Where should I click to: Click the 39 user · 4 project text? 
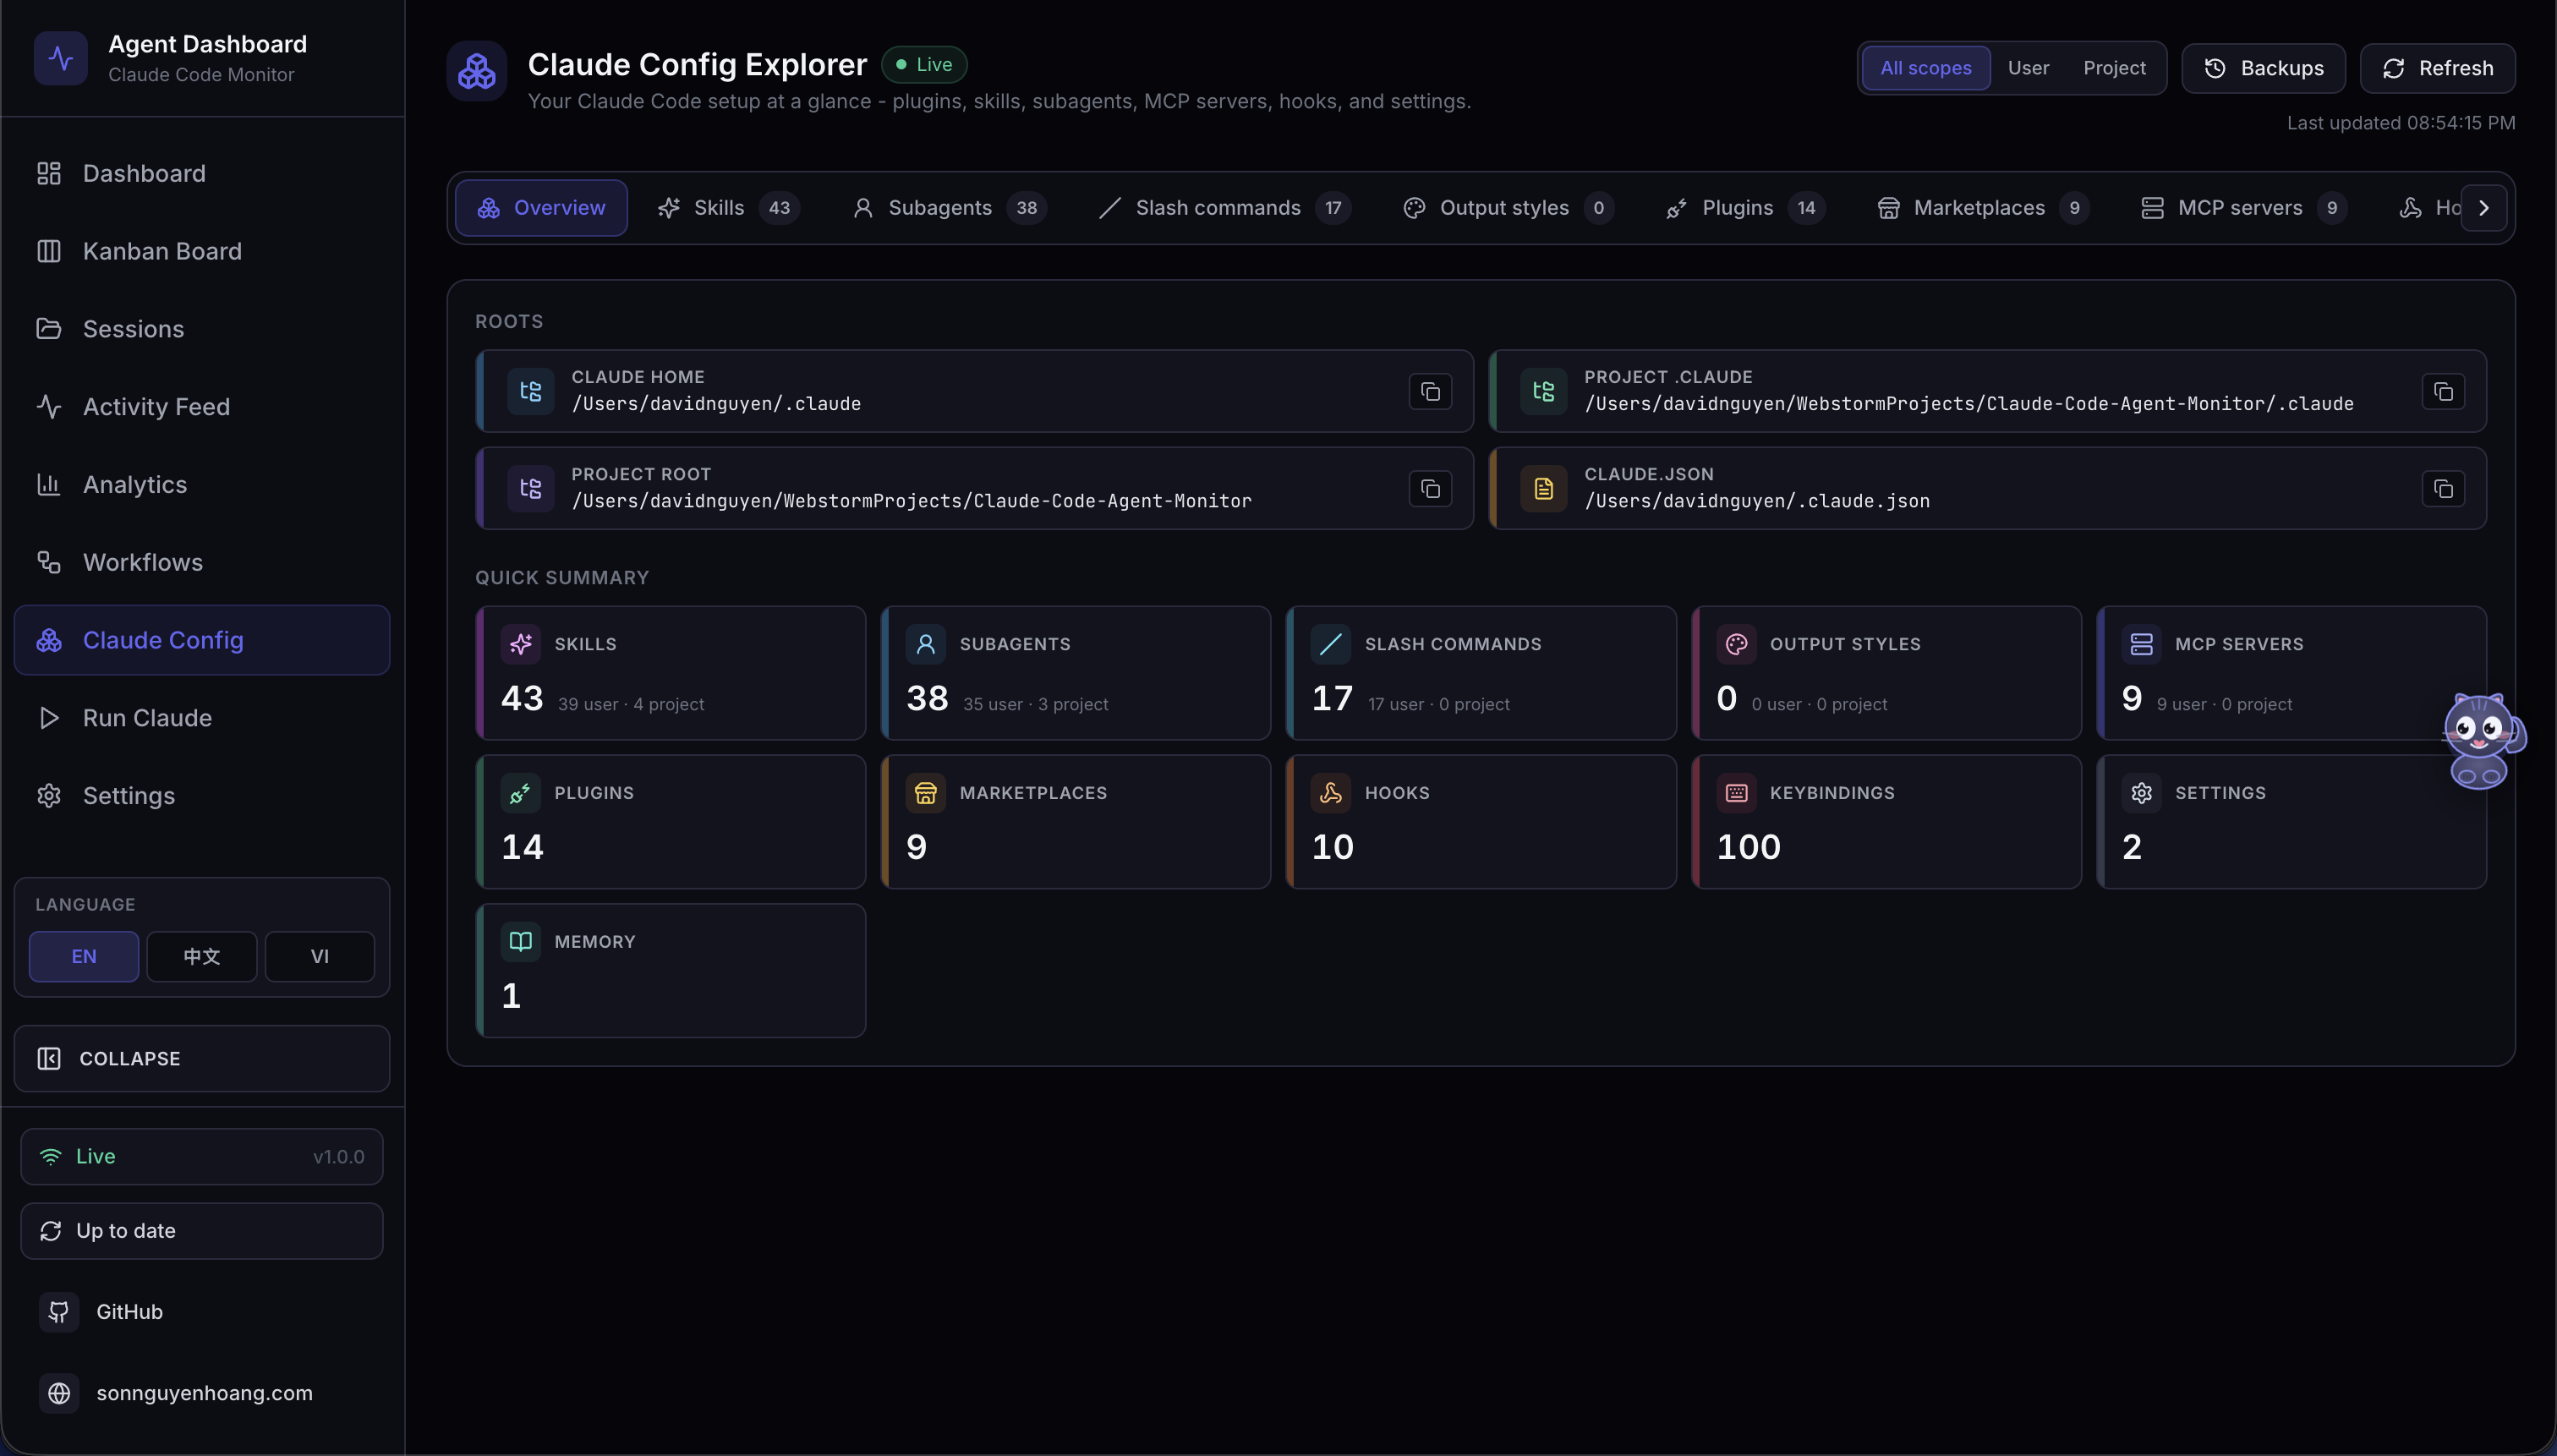coord(631,705)
